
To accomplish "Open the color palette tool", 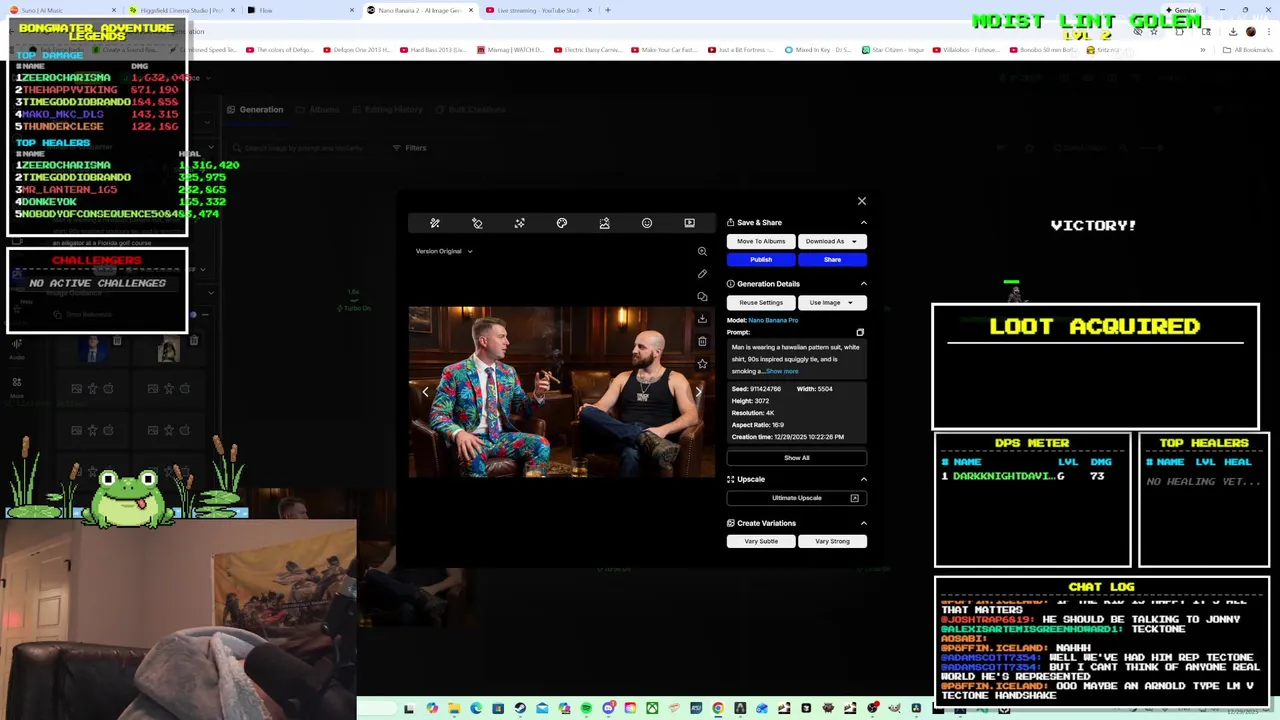I will coord(562,223).
